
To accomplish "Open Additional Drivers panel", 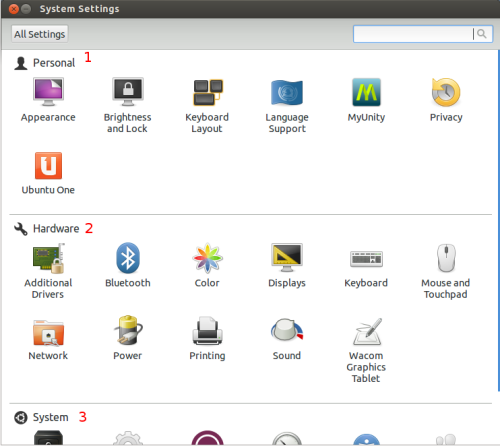I will [48, 271].
